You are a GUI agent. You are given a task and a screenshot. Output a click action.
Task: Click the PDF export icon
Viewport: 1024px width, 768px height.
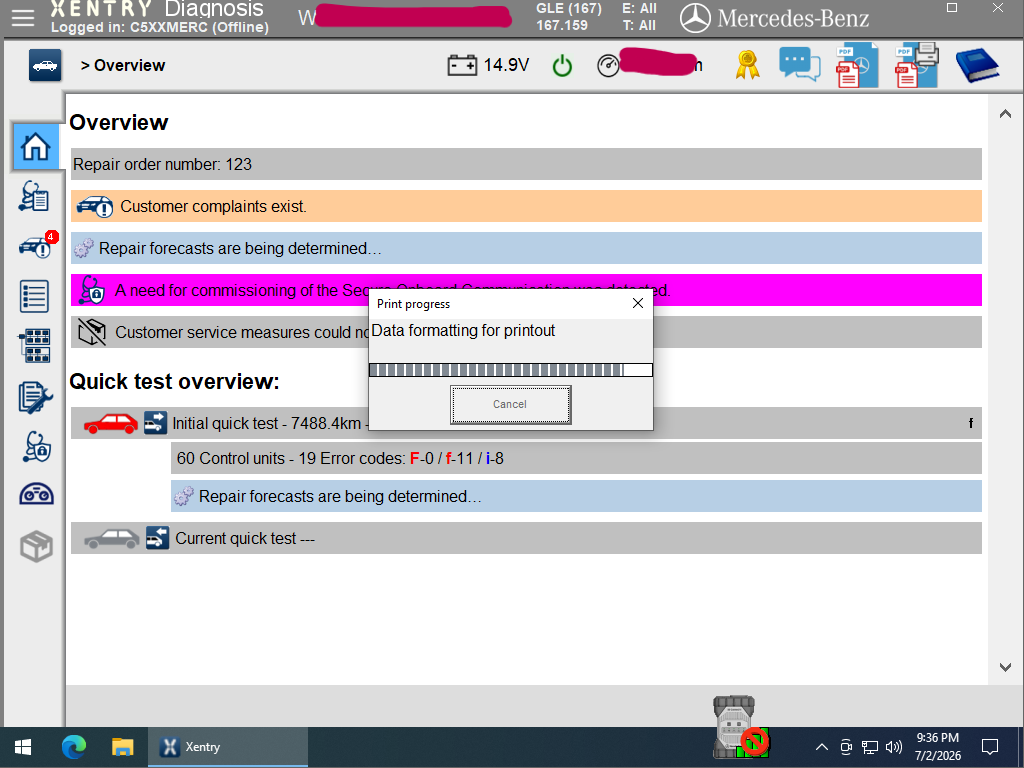tap(857, 65)
